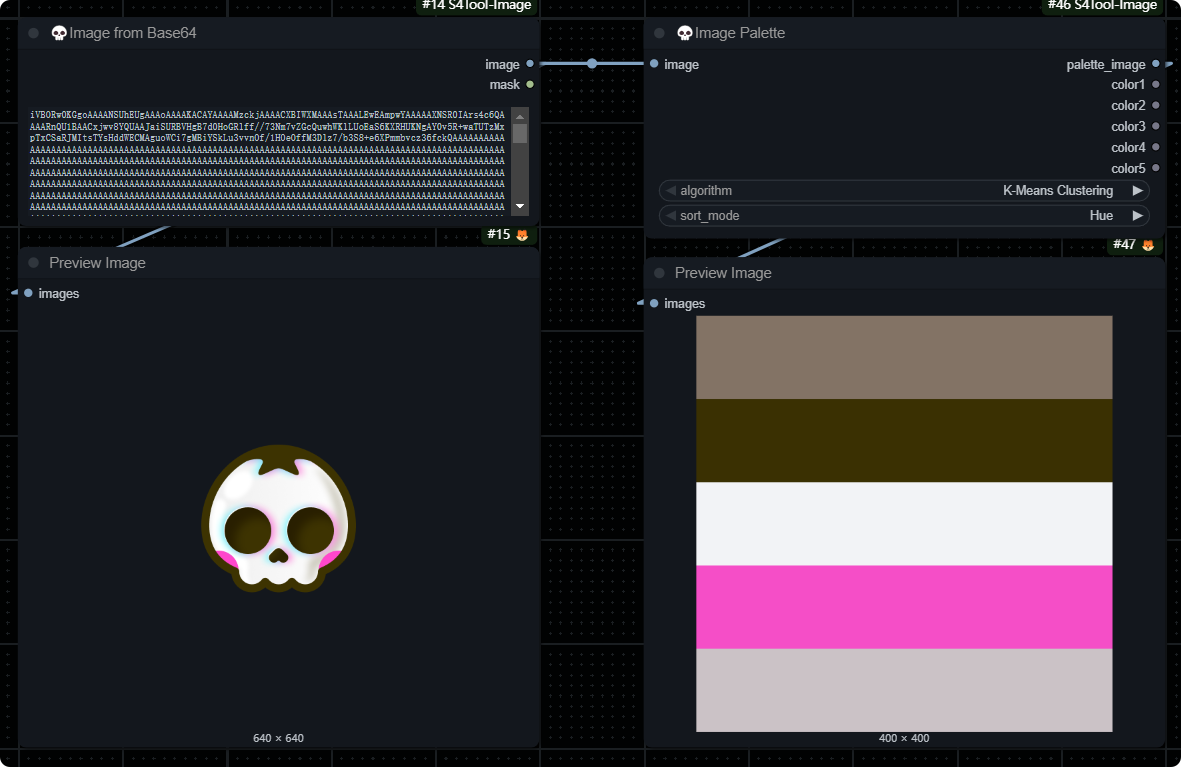Click the next arrow on the algorithm selector

tap(1137, 191)
